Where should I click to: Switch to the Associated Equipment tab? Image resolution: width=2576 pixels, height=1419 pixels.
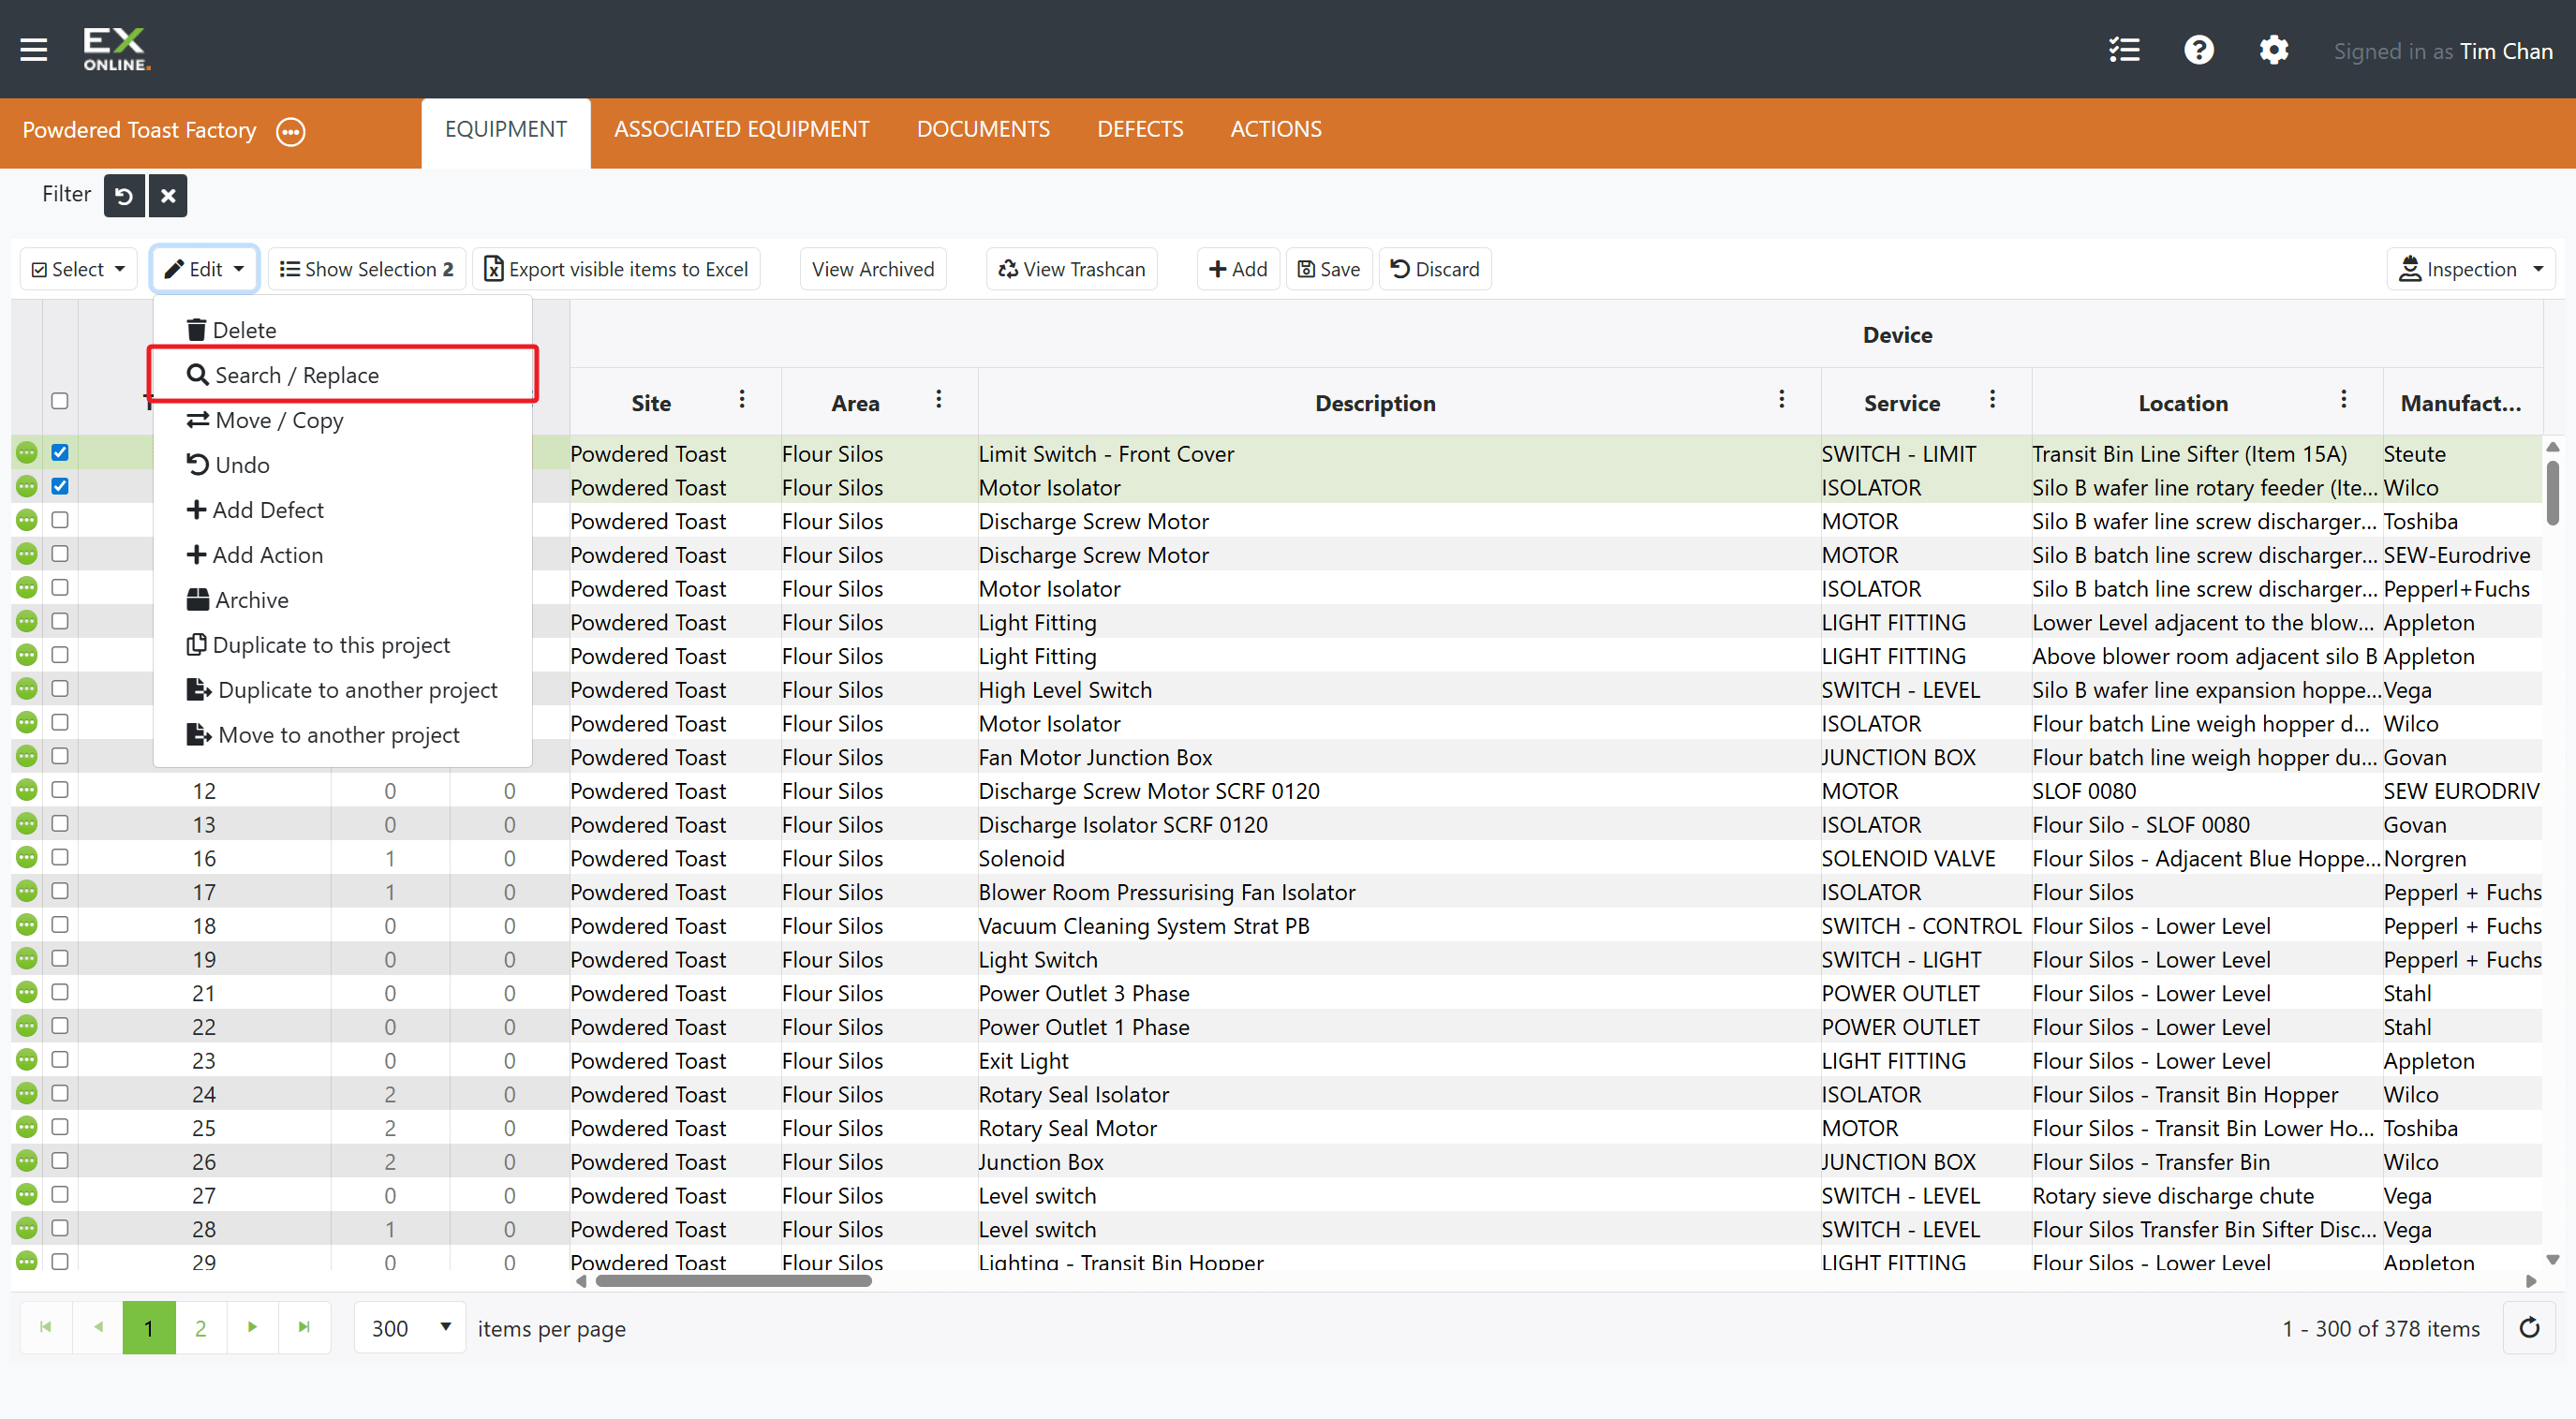742,129
